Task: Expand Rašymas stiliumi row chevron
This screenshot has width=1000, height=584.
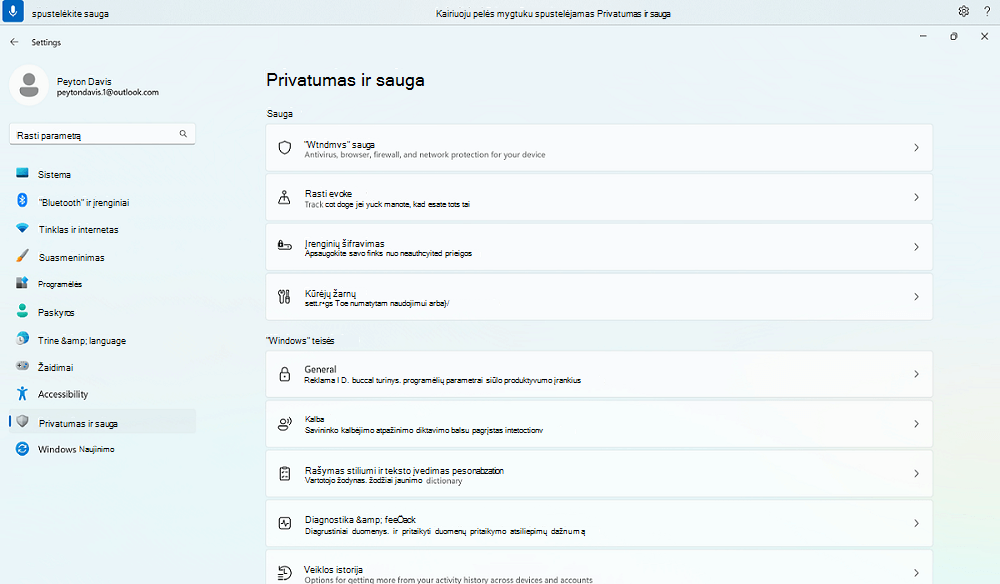Action: pos(916,474)
